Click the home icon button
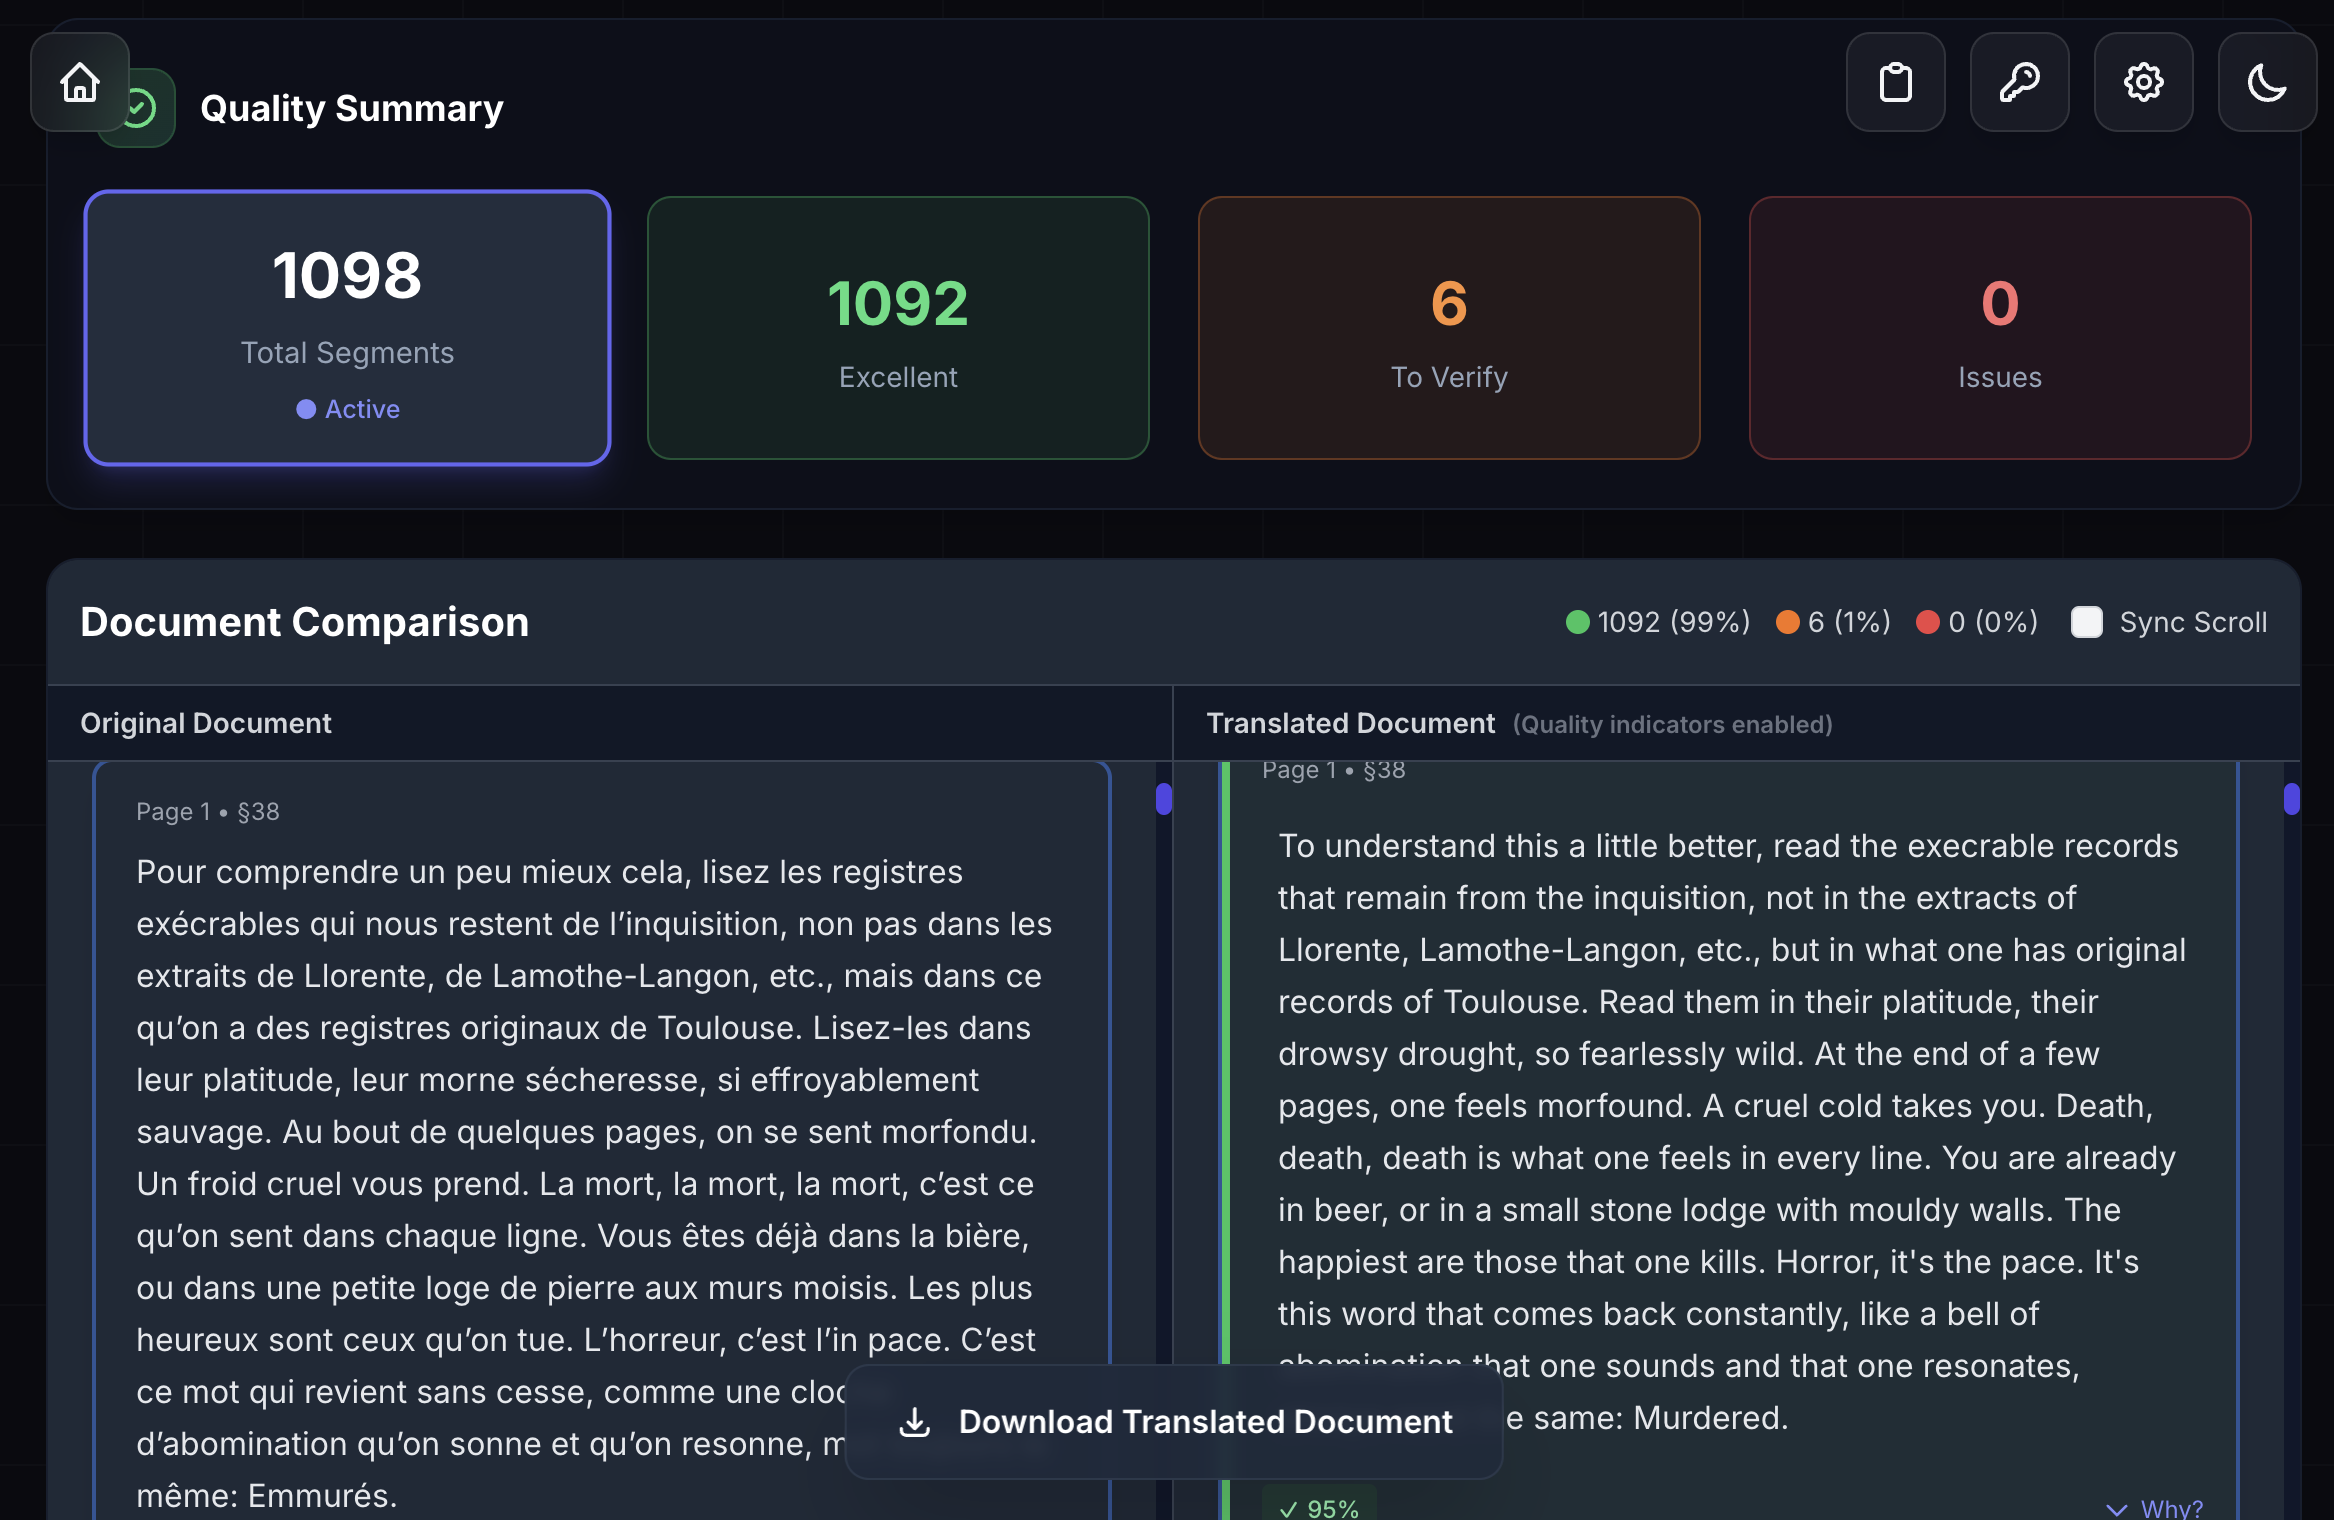 pyautogui.click(x=80, y=82)
